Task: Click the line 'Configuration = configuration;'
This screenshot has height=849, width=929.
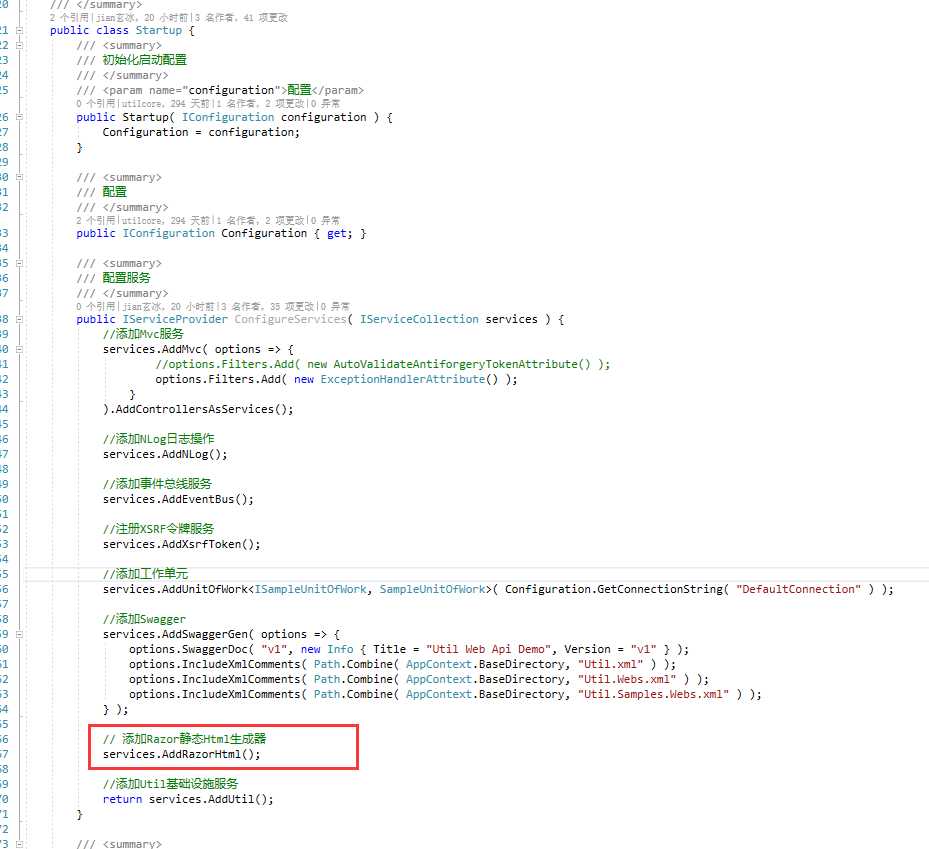Action: (201, 132)
